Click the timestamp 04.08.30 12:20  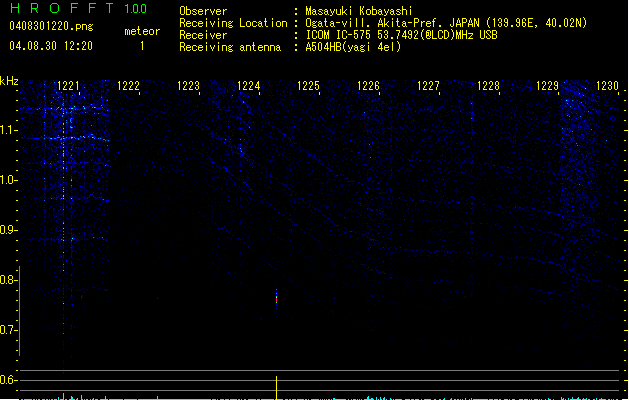51,46
